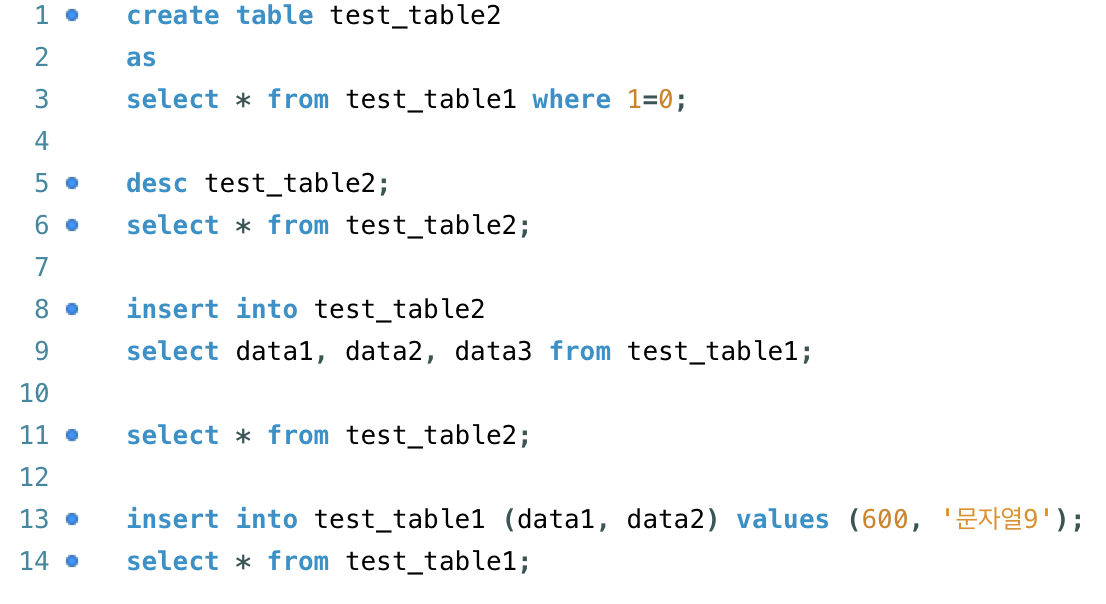Click the statement marker dot on line 6

(x=72, y=225)
